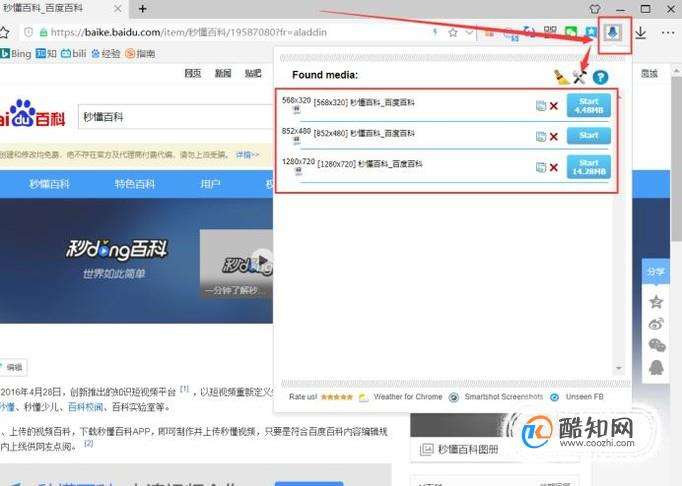Start download of the 852x480 video
682x486 pixels.
[588, 136]
